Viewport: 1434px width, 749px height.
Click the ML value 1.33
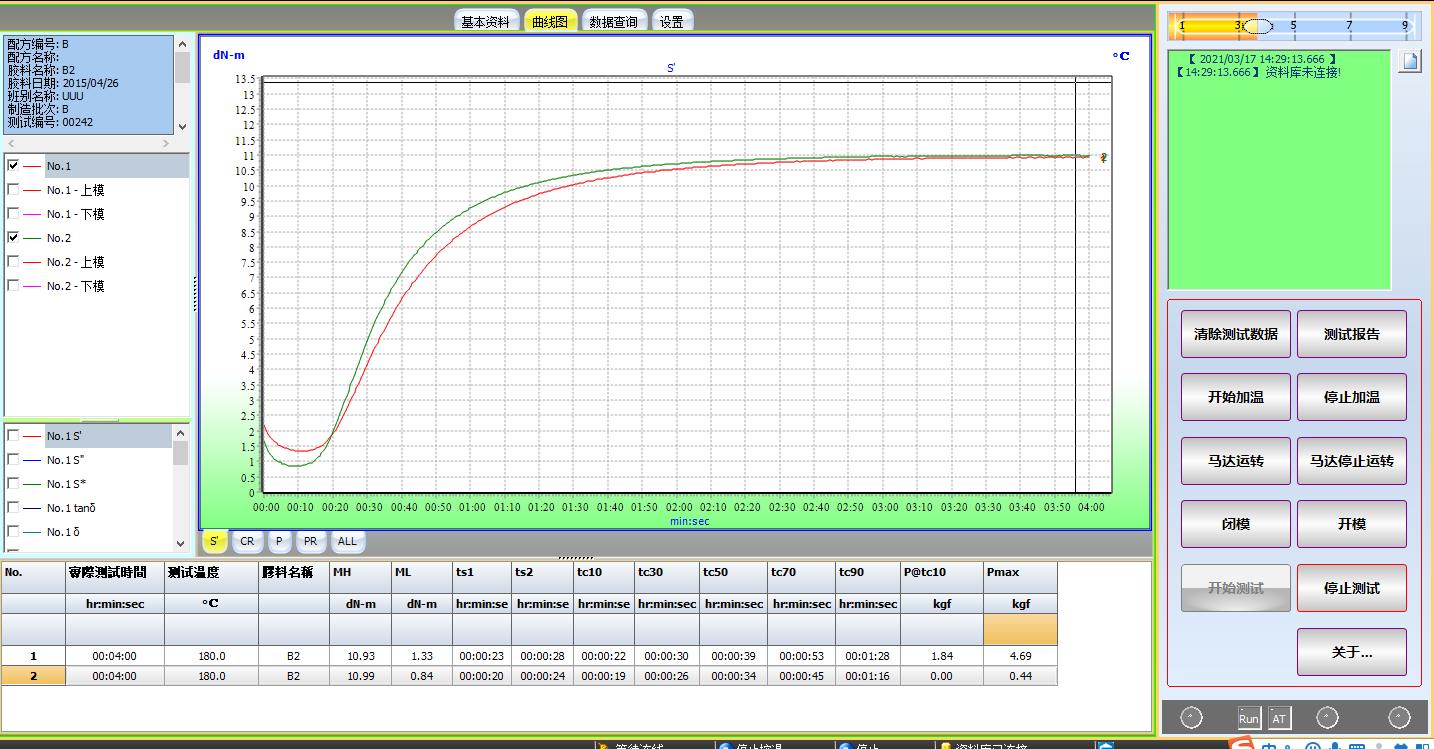tap(421, 656)
